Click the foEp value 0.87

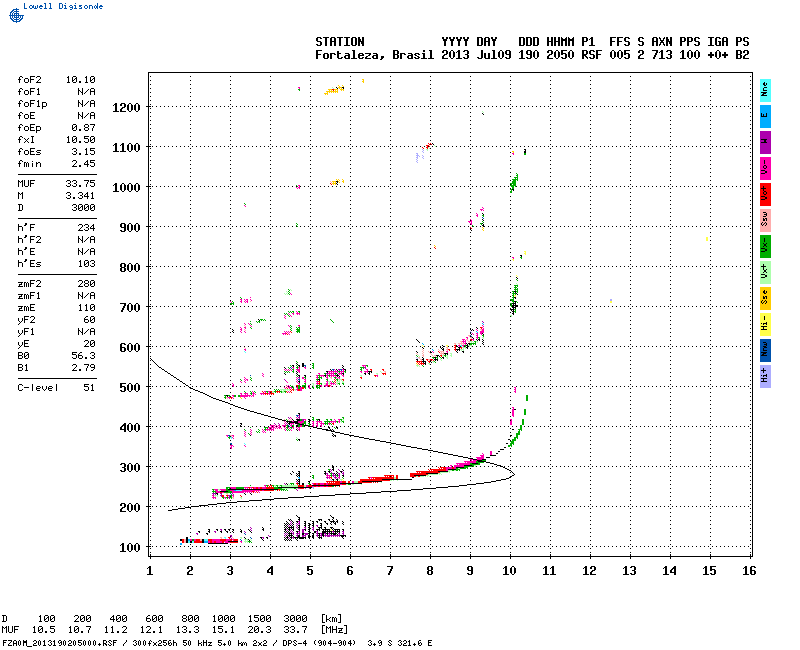[x=83, y=128]
